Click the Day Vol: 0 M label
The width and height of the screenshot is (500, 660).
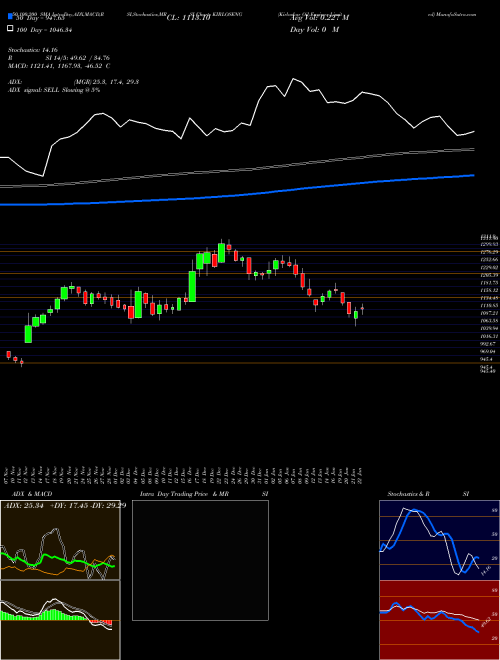[x=314, y=30]
